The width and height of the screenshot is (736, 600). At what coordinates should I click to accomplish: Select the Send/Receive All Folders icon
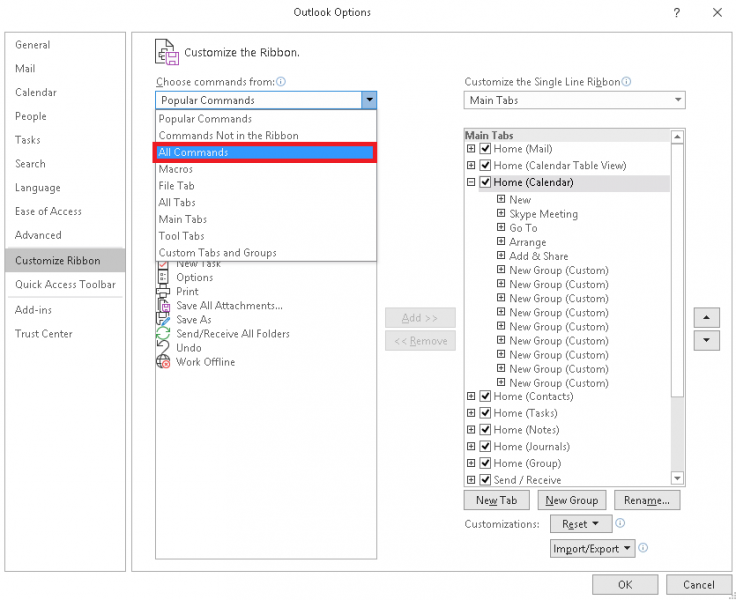tap(163, 334)
